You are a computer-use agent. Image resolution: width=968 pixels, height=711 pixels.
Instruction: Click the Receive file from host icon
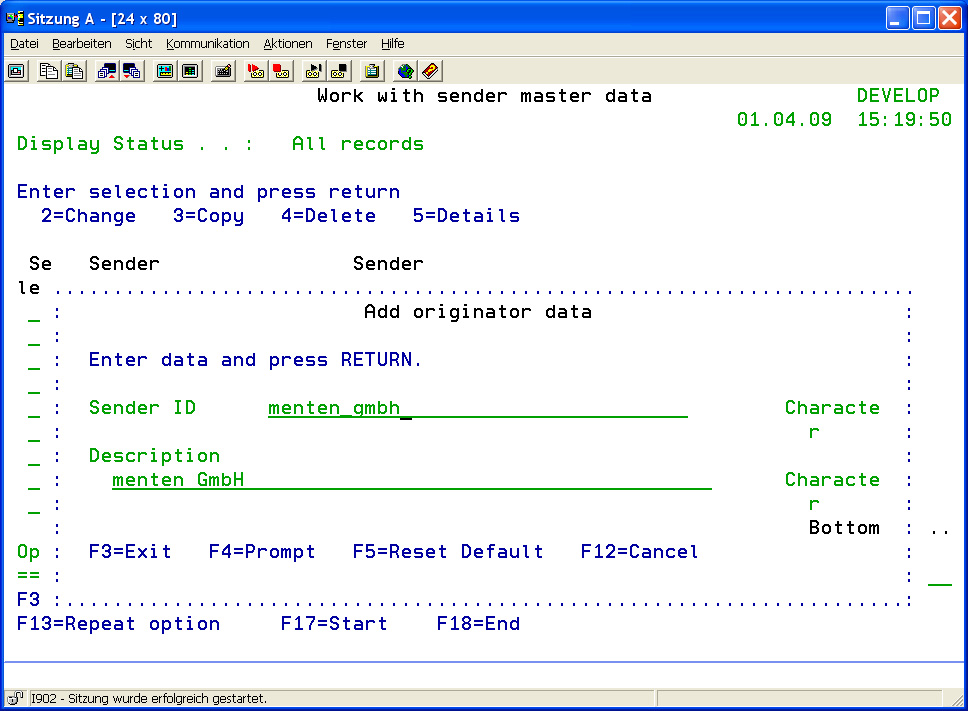click(x=132, y=71)
